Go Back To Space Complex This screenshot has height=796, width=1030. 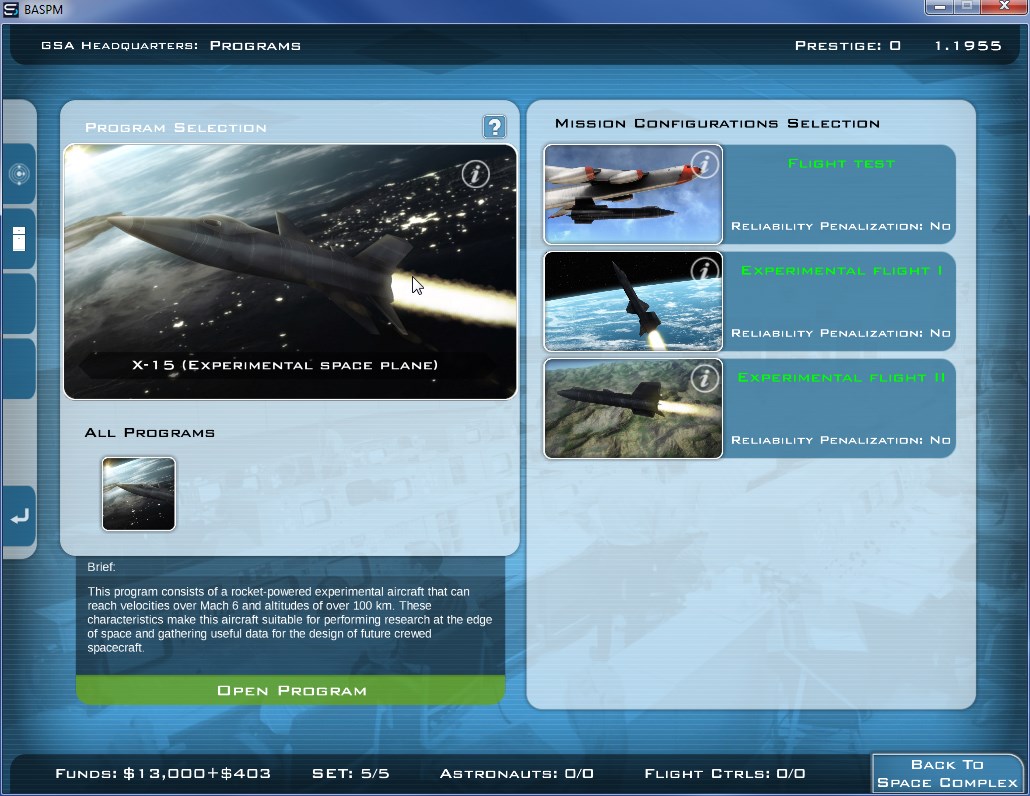click(x=947, y=774)
